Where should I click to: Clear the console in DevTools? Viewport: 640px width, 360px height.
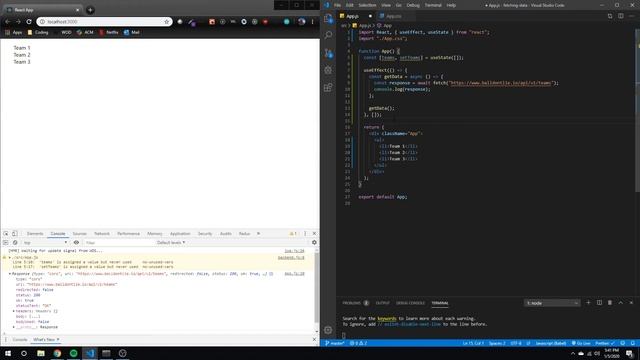click(x=15, y=242)
